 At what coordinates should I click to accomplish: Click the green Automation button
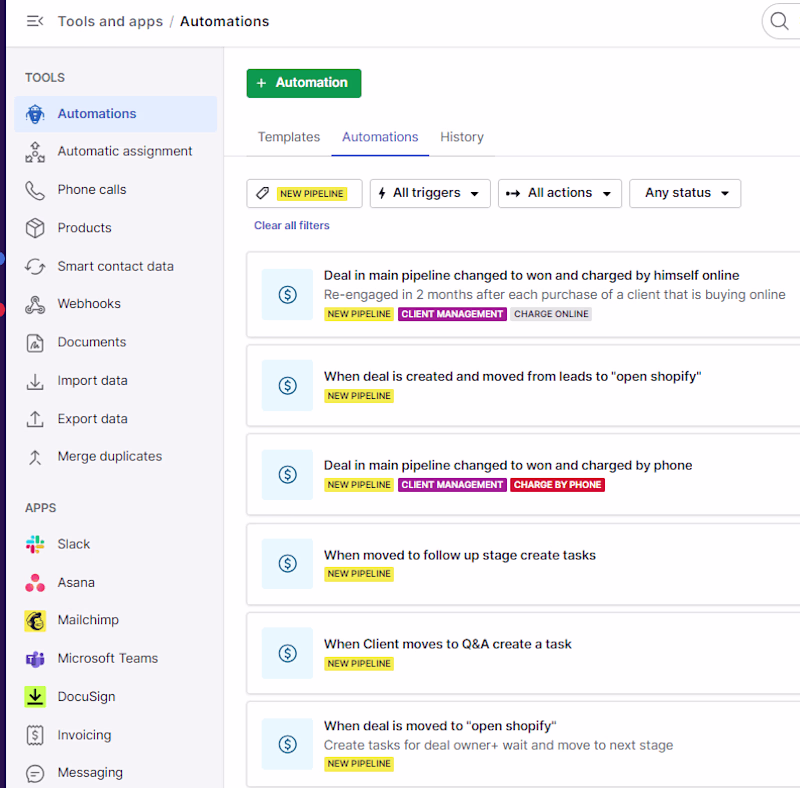click(304, 83)
